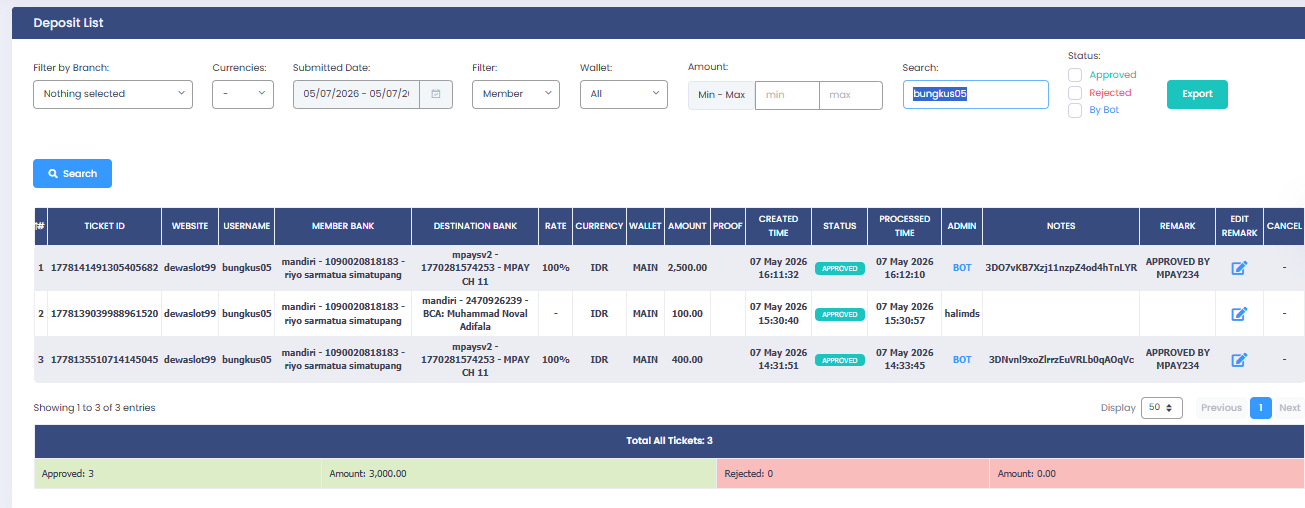The image size is (1305, 508).
Task: Open the Wallet dropdown showing All
Action: click(x=624, y=94)
